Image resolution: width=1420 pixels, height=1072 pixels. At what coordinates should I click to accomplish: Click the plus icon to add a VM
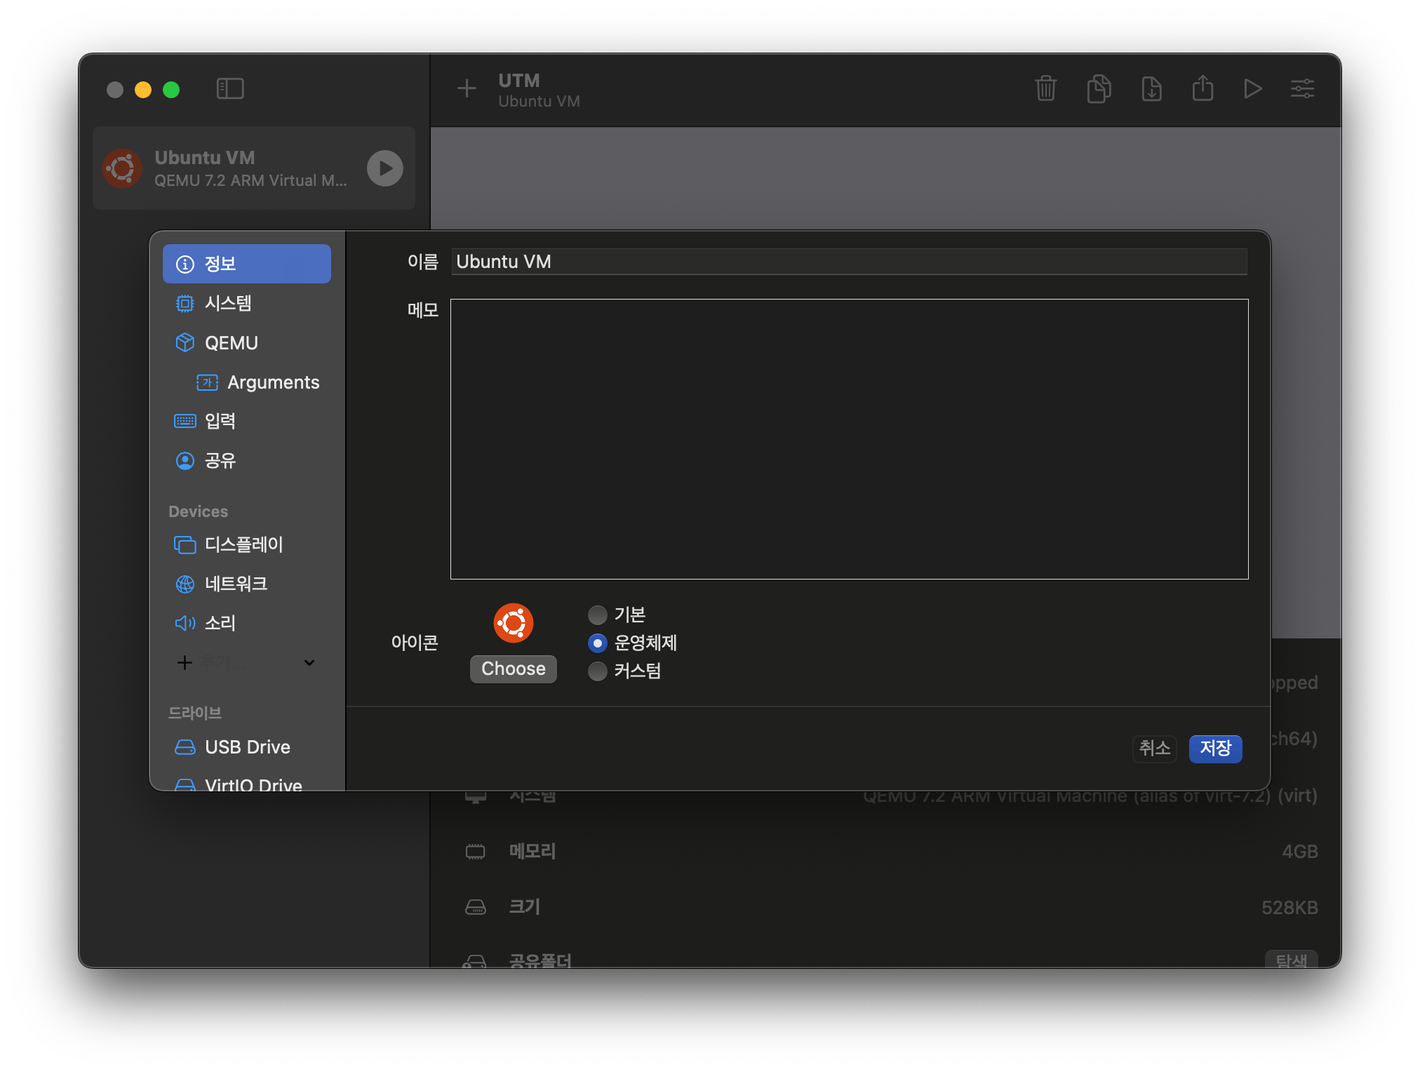pyautogui.click(x=467, y=89)
